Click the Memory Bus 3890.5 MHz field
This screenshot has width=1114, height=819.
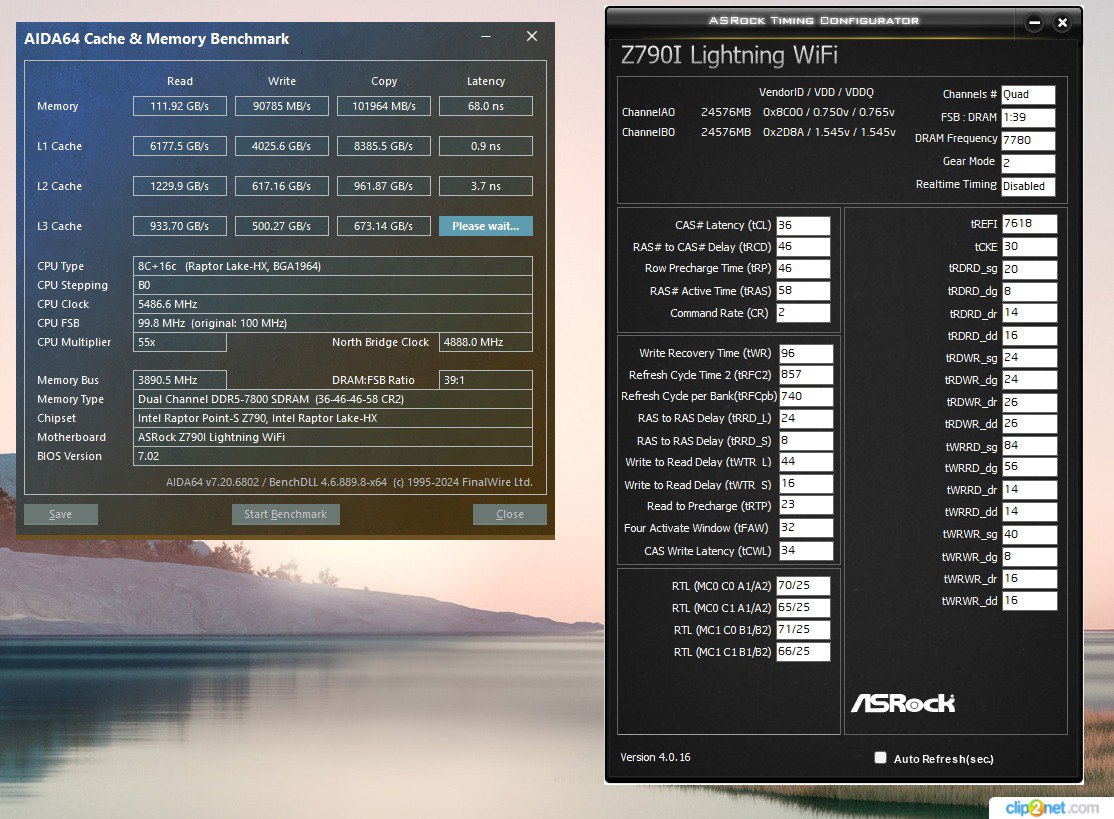(180, 380)
